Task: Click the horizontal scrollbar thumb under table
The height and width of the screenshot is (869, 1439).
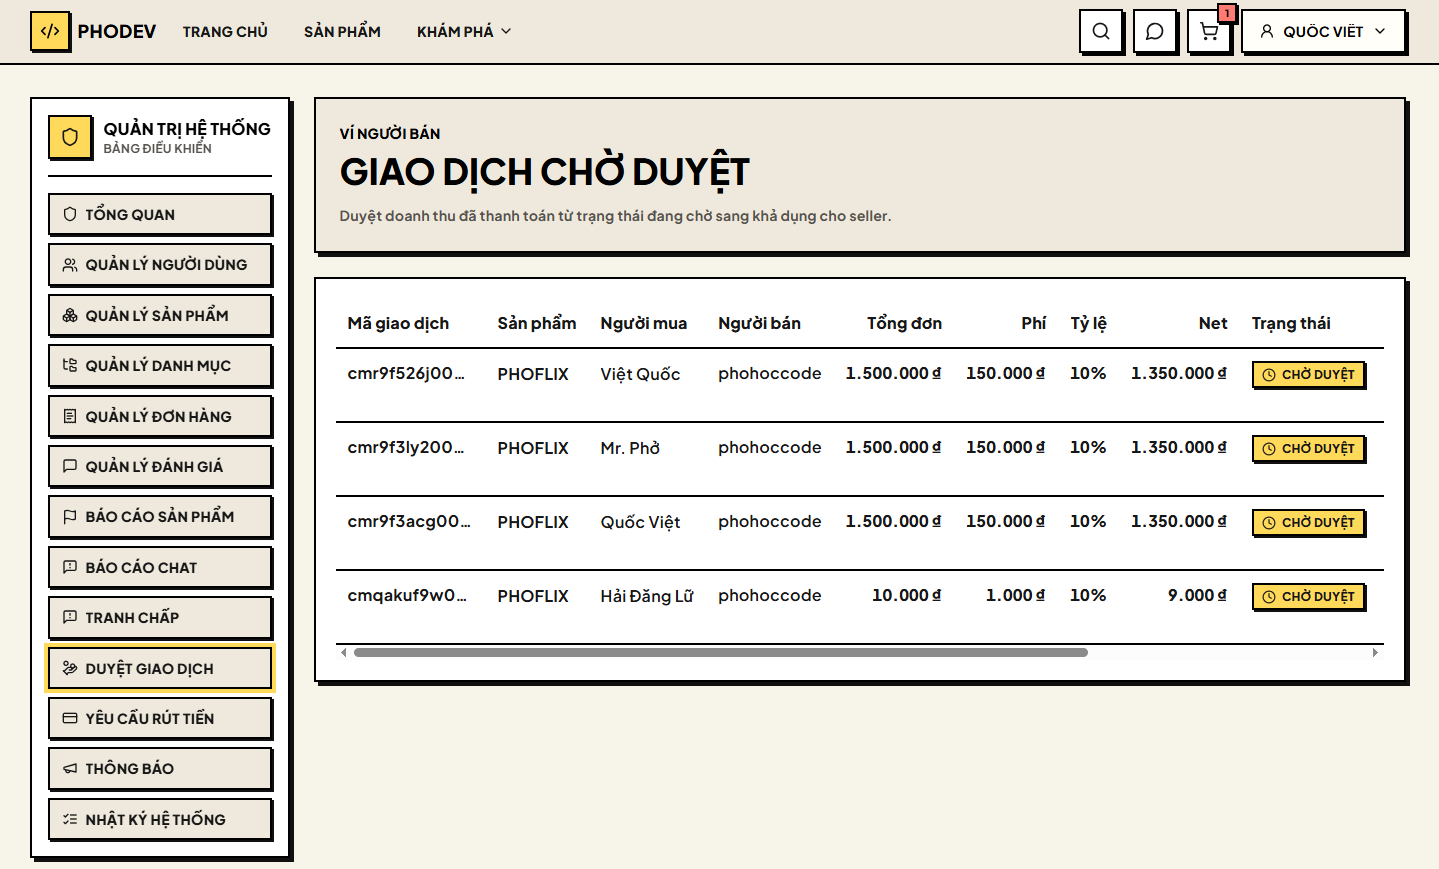Action: coord(720,653)
